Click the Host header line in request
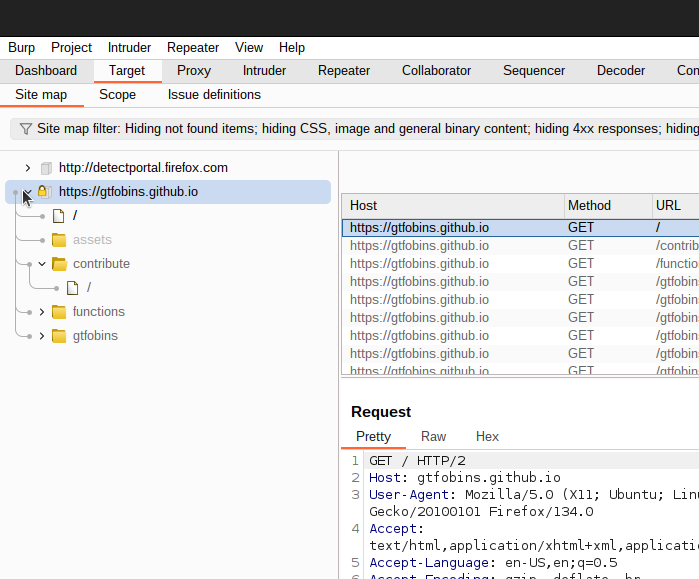 [x=465, y=478]
